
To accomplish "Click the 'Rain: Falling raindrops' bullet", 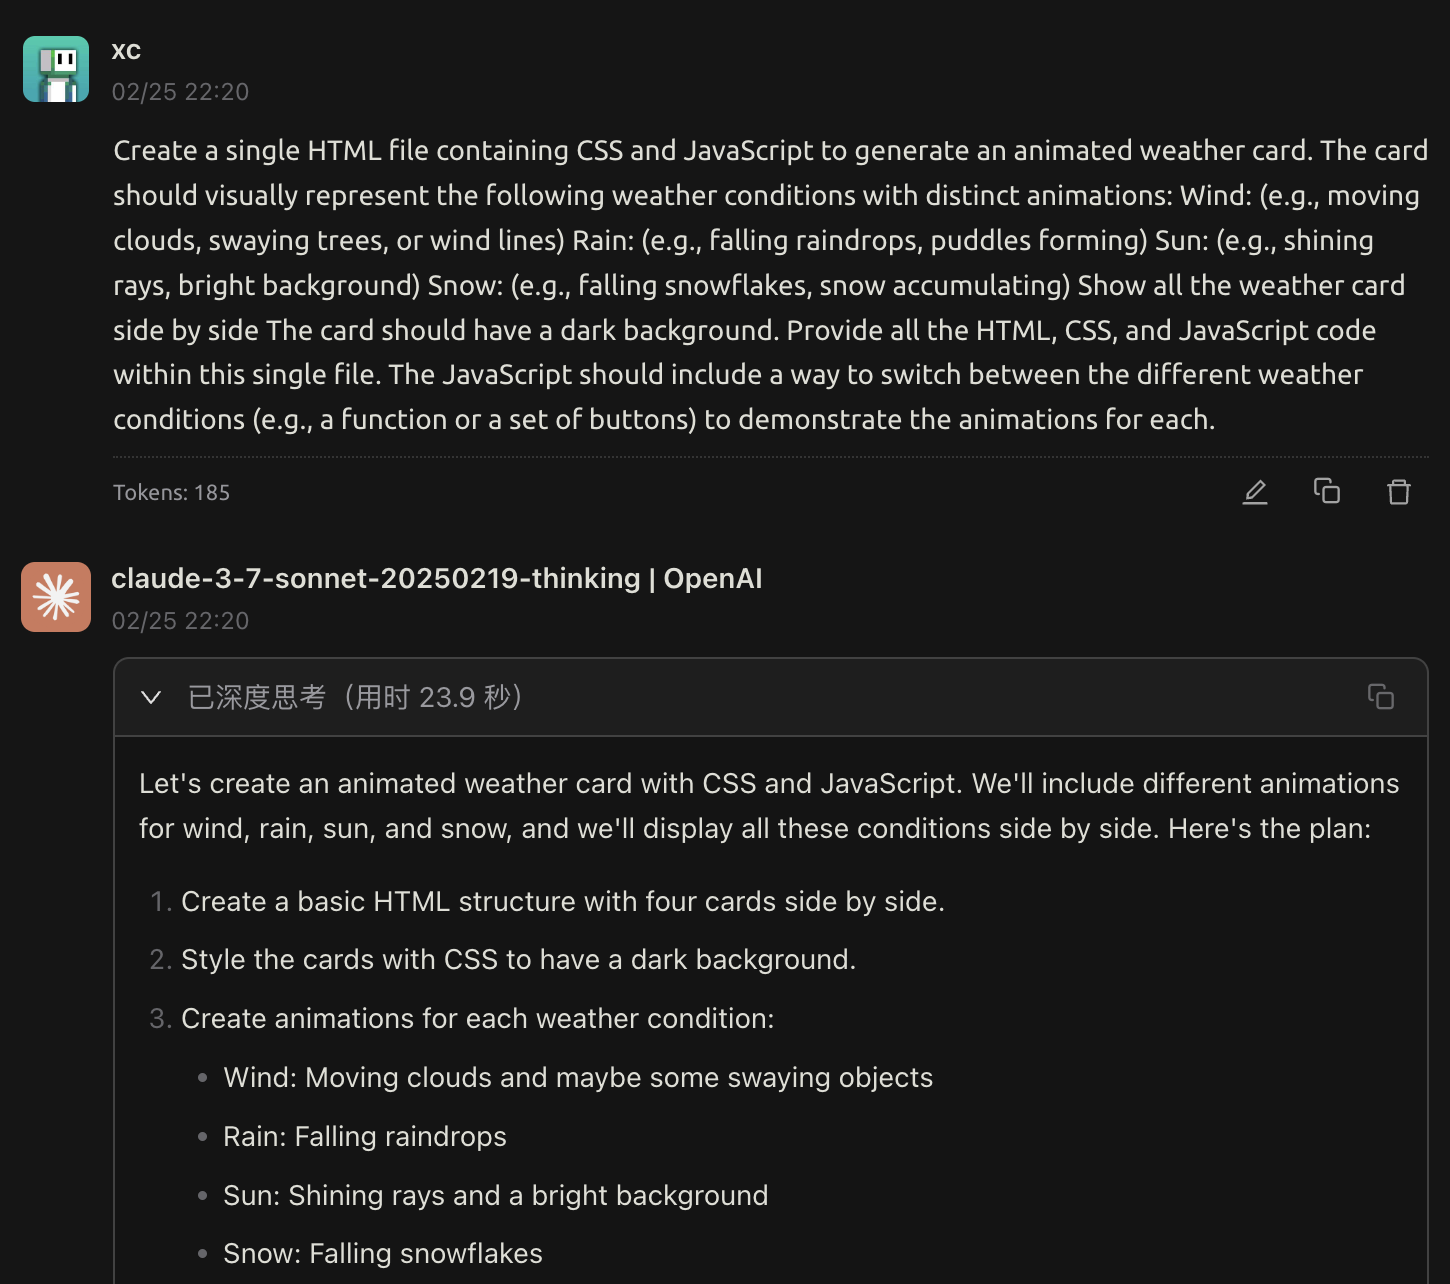I will [x=365, y=1137].
